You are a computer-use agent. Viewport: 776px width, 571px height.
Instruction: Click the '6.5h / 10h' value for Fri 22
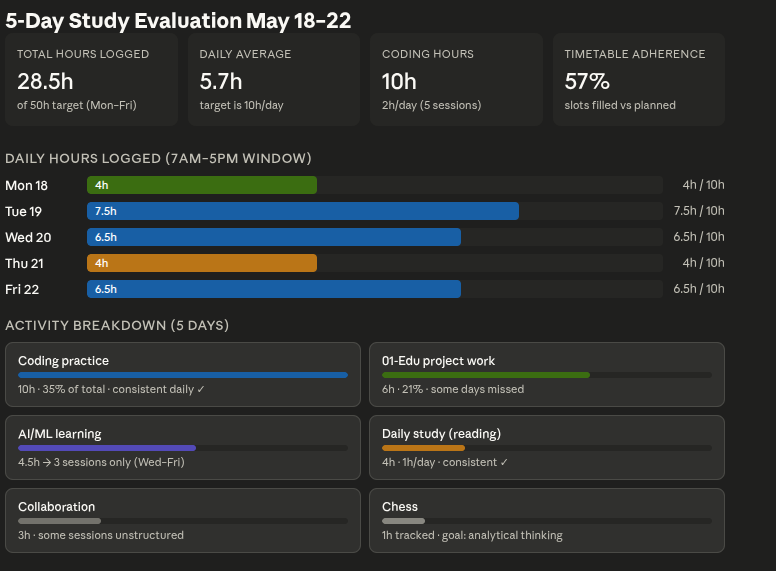(699, 289)
